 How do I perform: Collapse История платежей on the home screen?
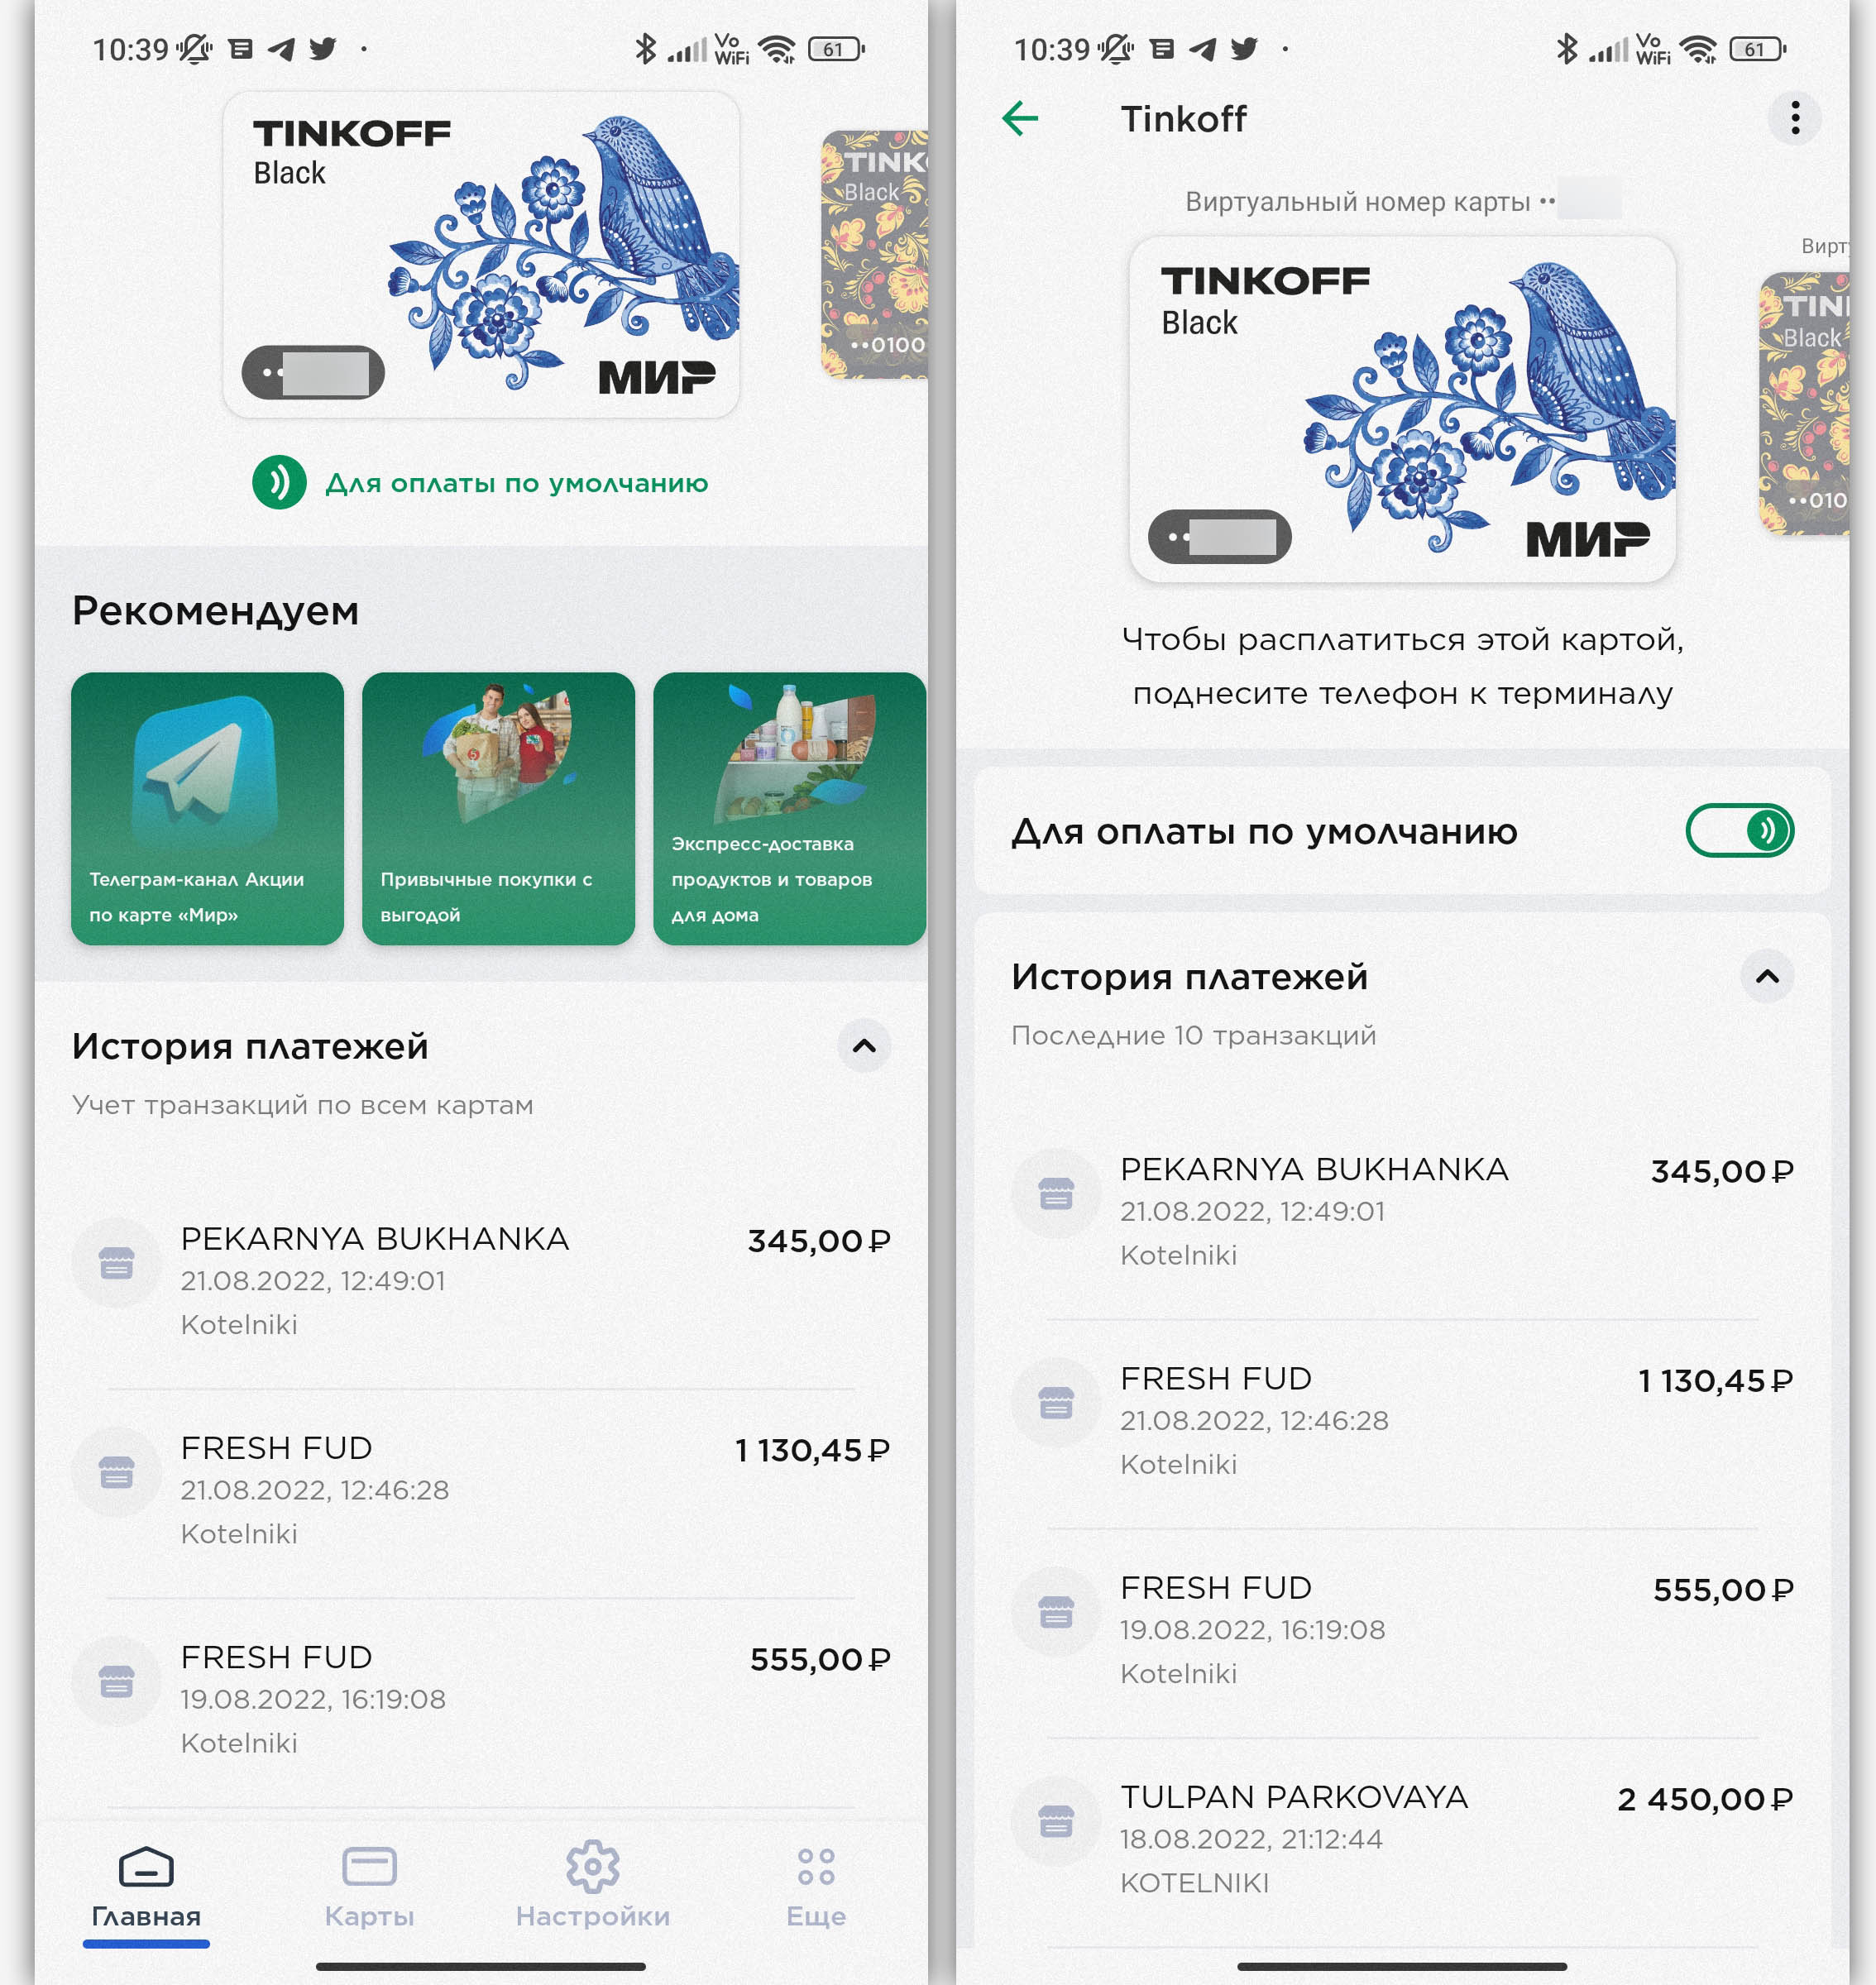coord(864,1046)
